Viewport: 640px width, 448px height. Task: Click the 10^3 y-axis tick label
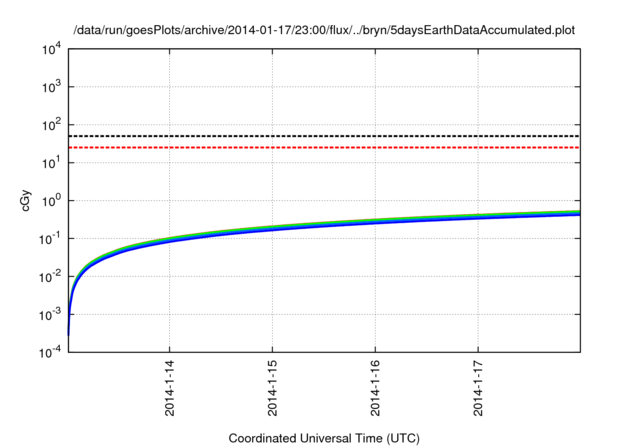[x=51, y=87]
